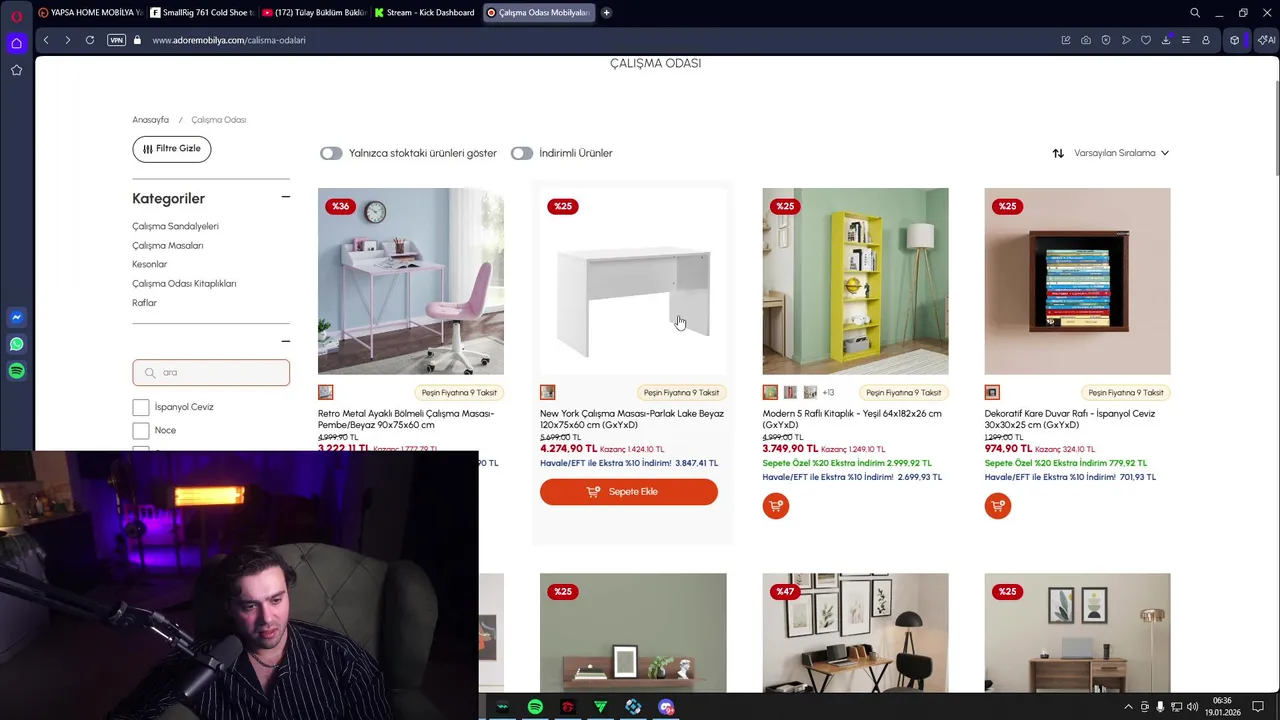
Task: Open Kick green app in taskbar
Action: tap(600, 707)
